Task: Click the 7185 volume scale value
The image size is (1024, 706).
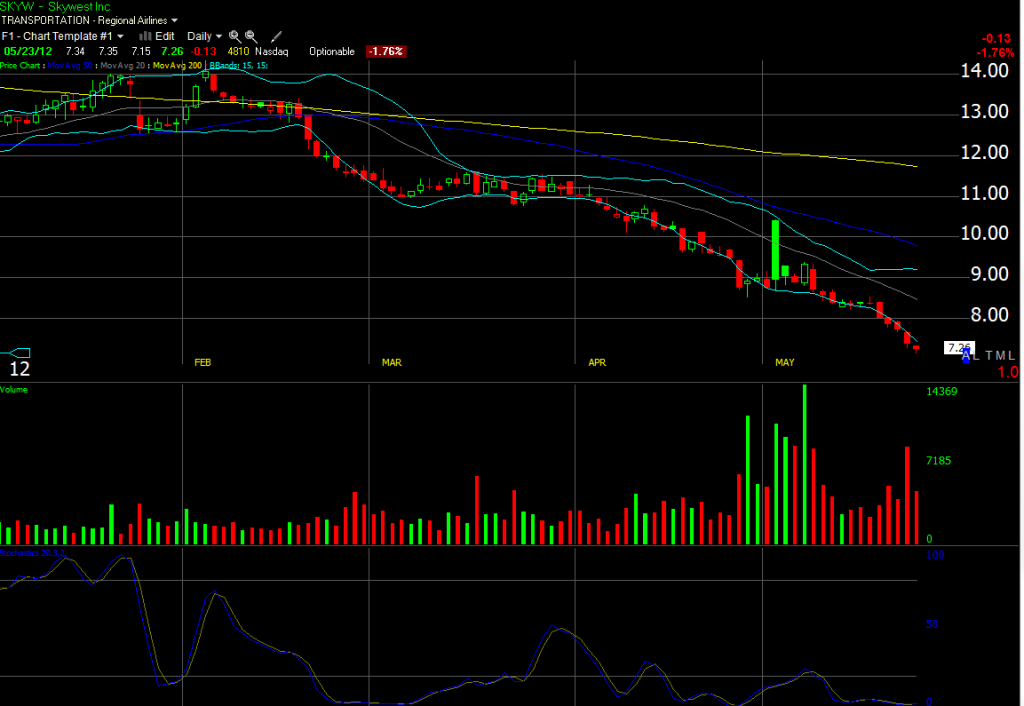Action: (938, 461)
